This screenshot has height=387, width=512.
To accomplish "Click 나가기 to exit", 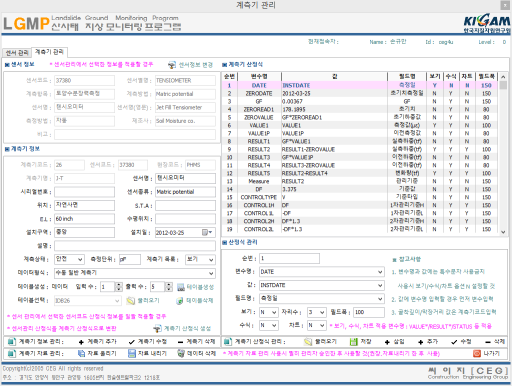I will [x=487, y=353].
